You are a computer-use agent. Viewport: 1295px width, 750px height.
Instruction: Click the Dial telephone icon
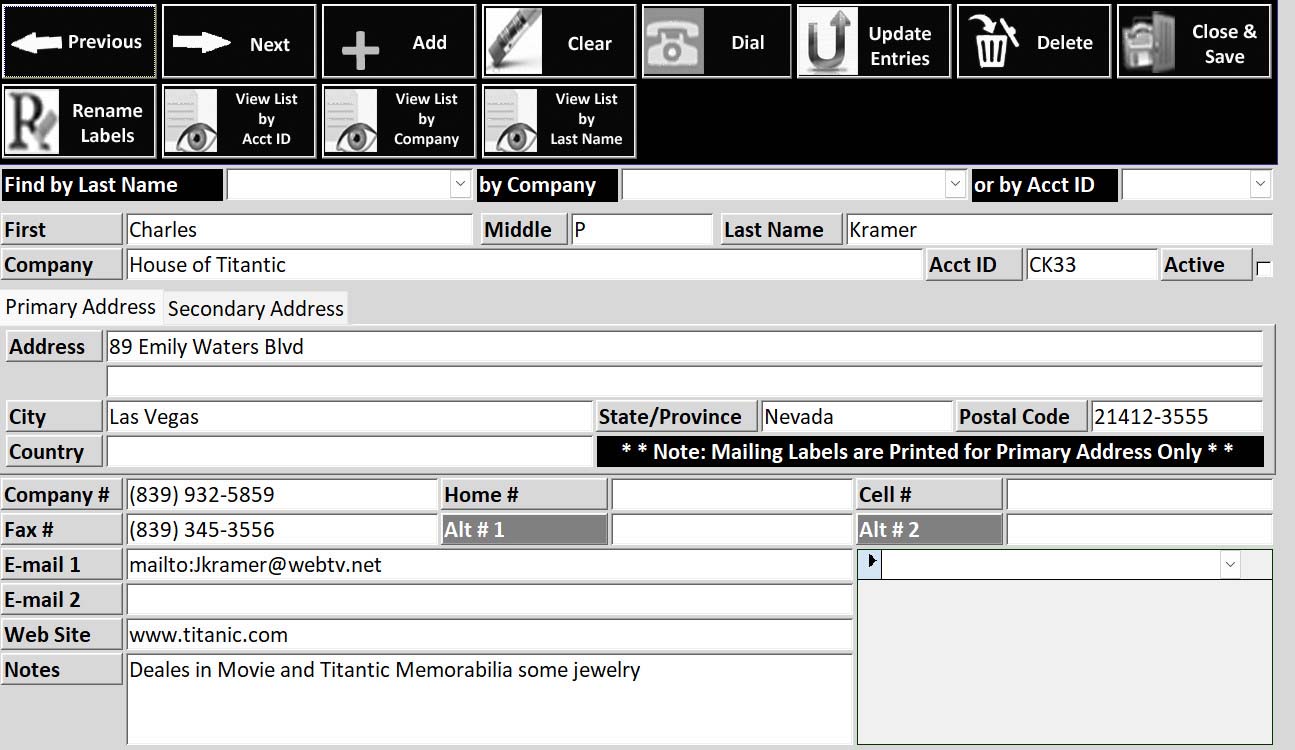pyautogui.click(x=673, y=42)
